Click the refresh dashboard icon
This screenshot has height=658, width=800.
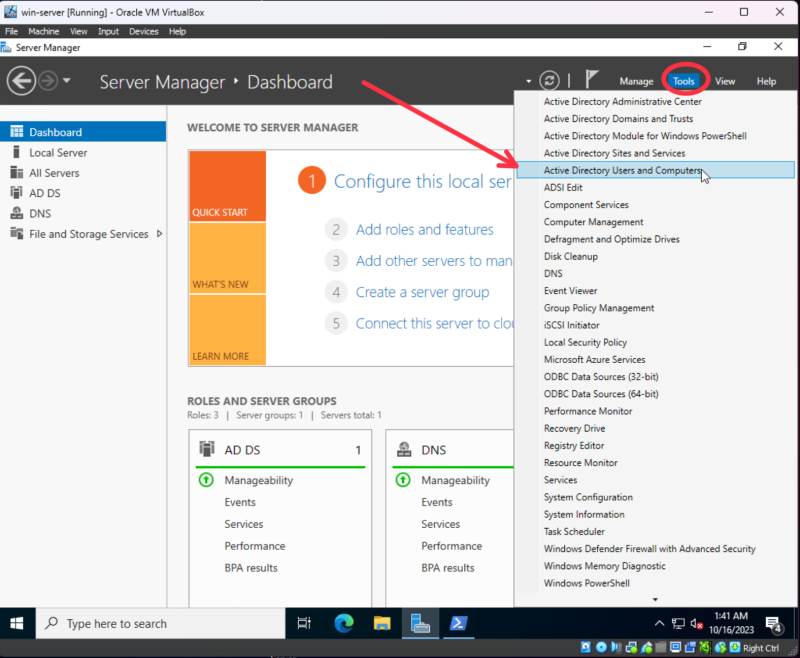tap(548, 81)
